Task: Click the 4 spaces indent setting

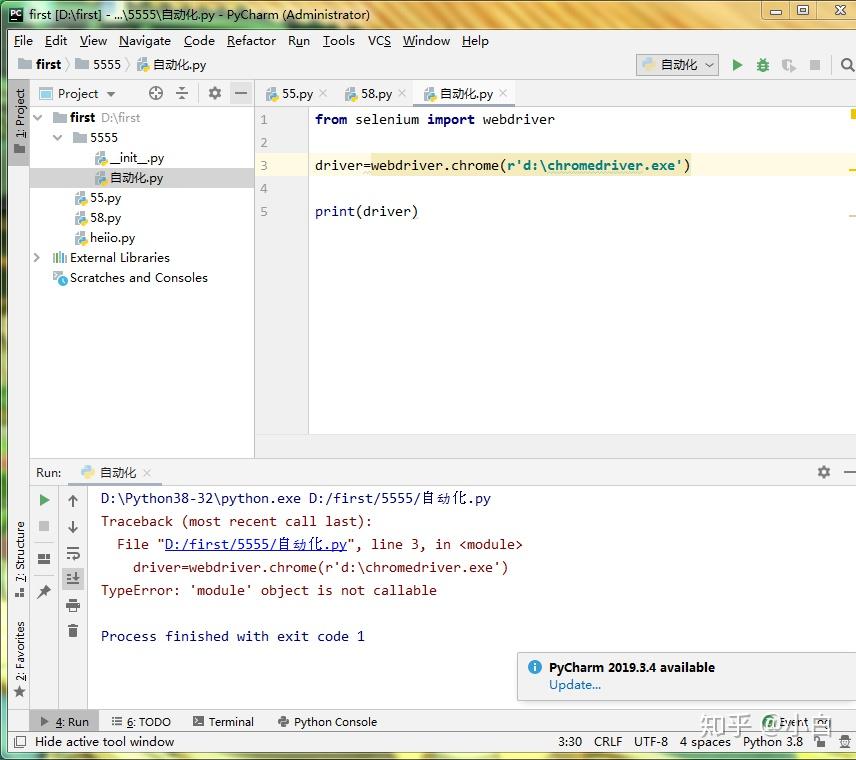Action: point(705,741)
